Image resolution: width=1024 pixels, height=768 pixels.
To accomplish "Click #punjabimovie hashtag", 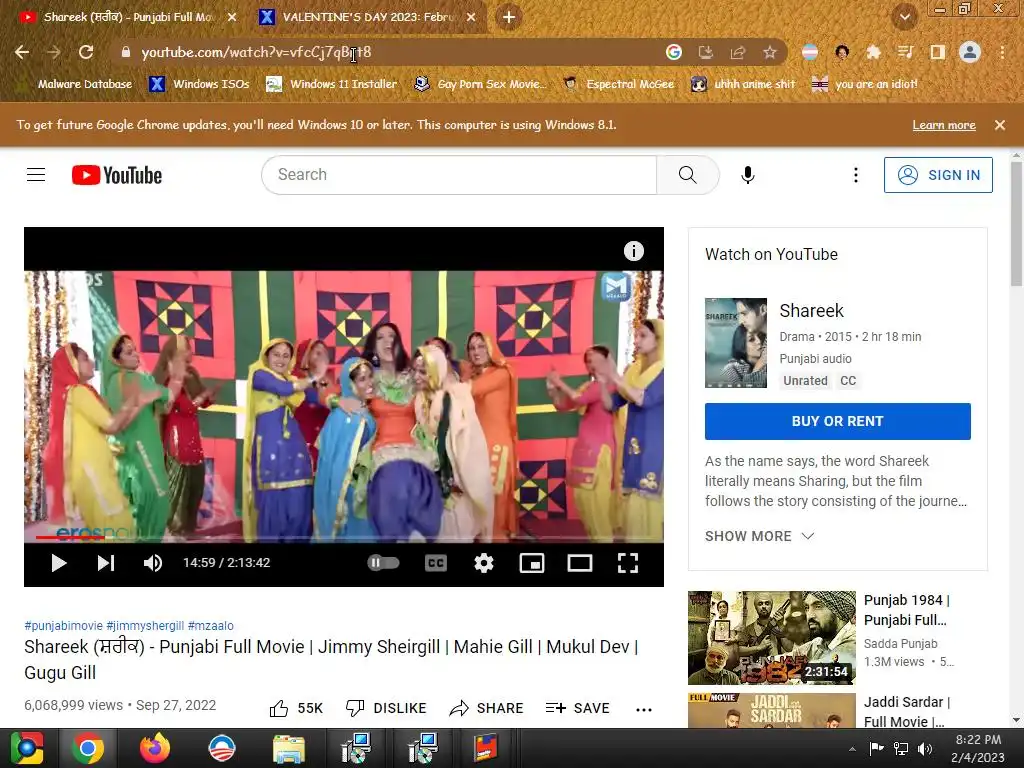I will click(63, 626).
